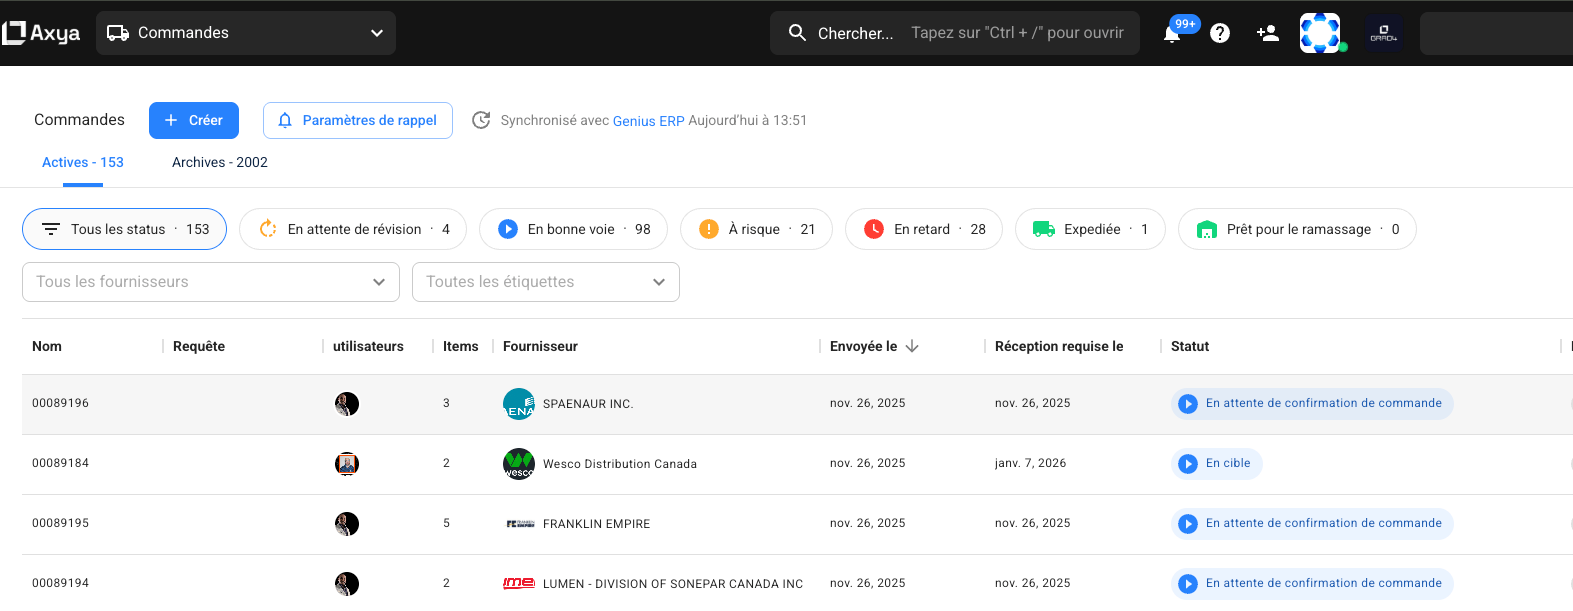
Task: Open the Commandes module dropdown
Action: tap(246, 33)
